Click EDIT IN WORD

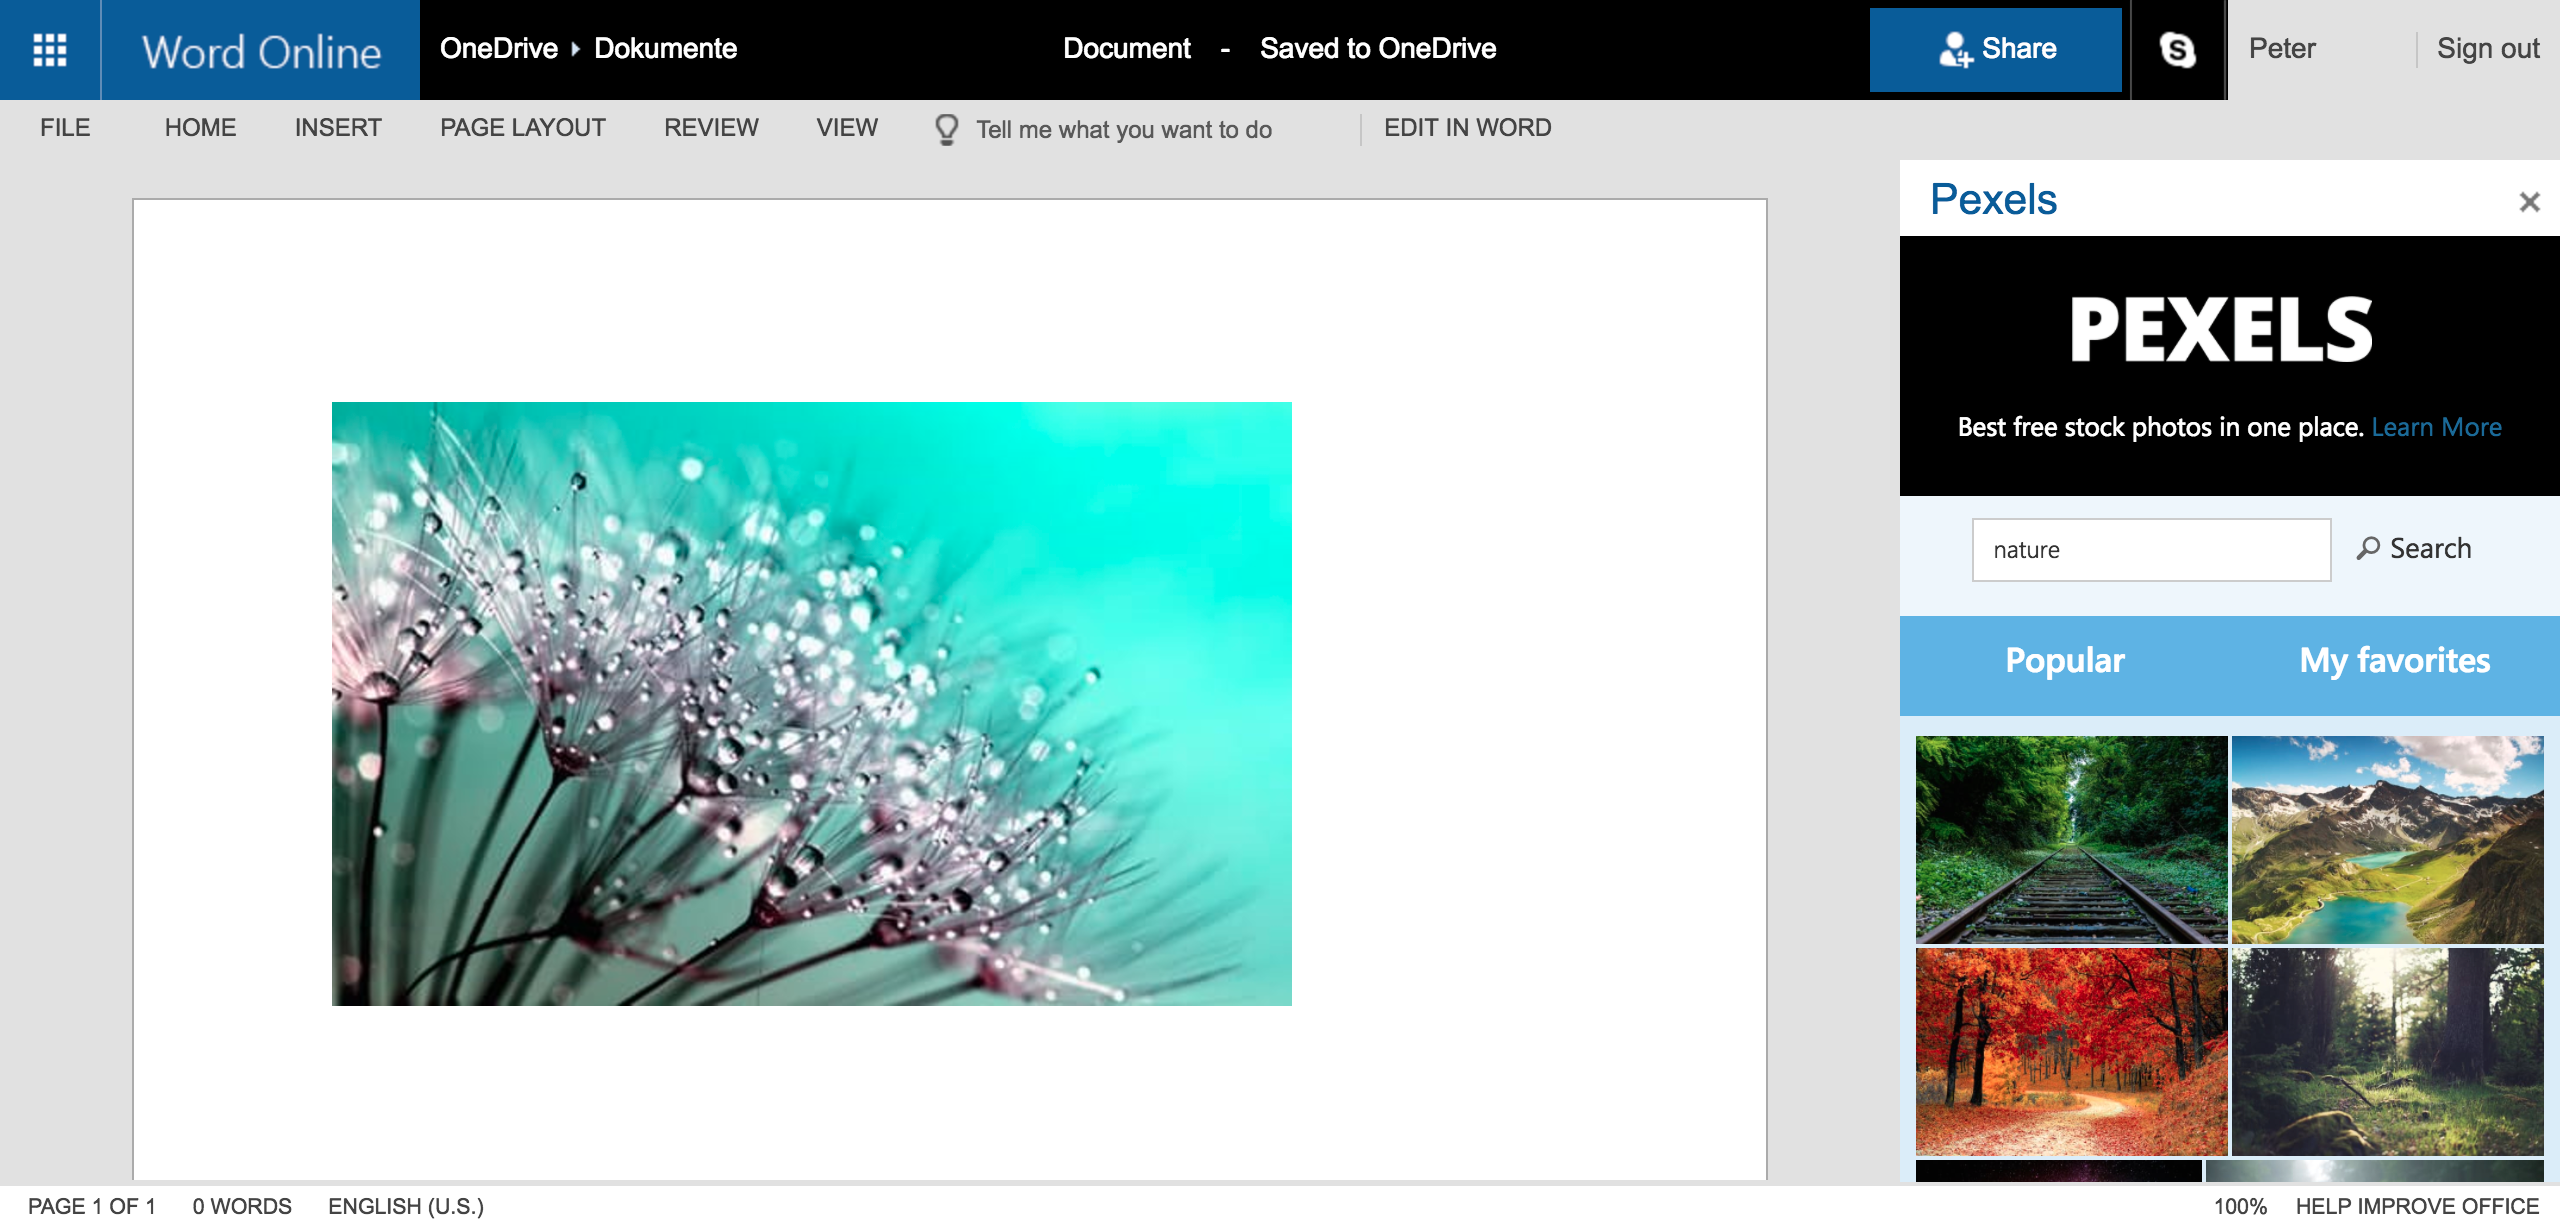click(1467, 128)
